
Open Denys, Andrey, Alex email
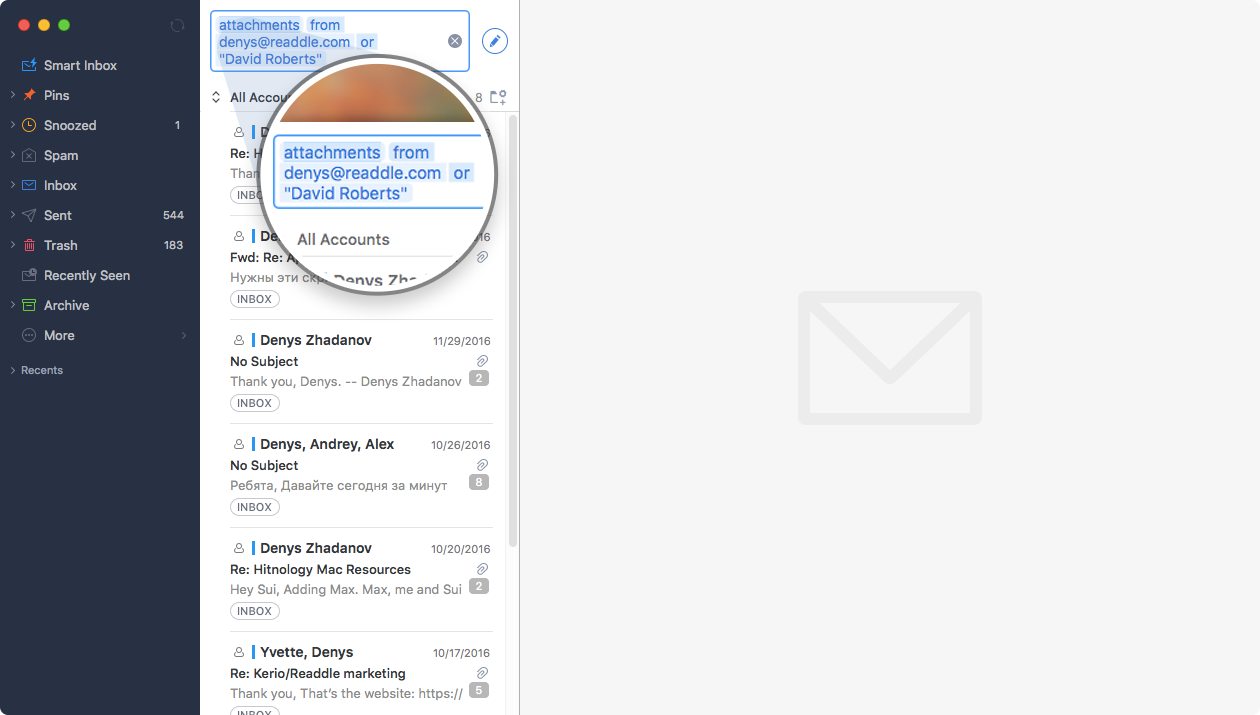(x=361, y=475)
